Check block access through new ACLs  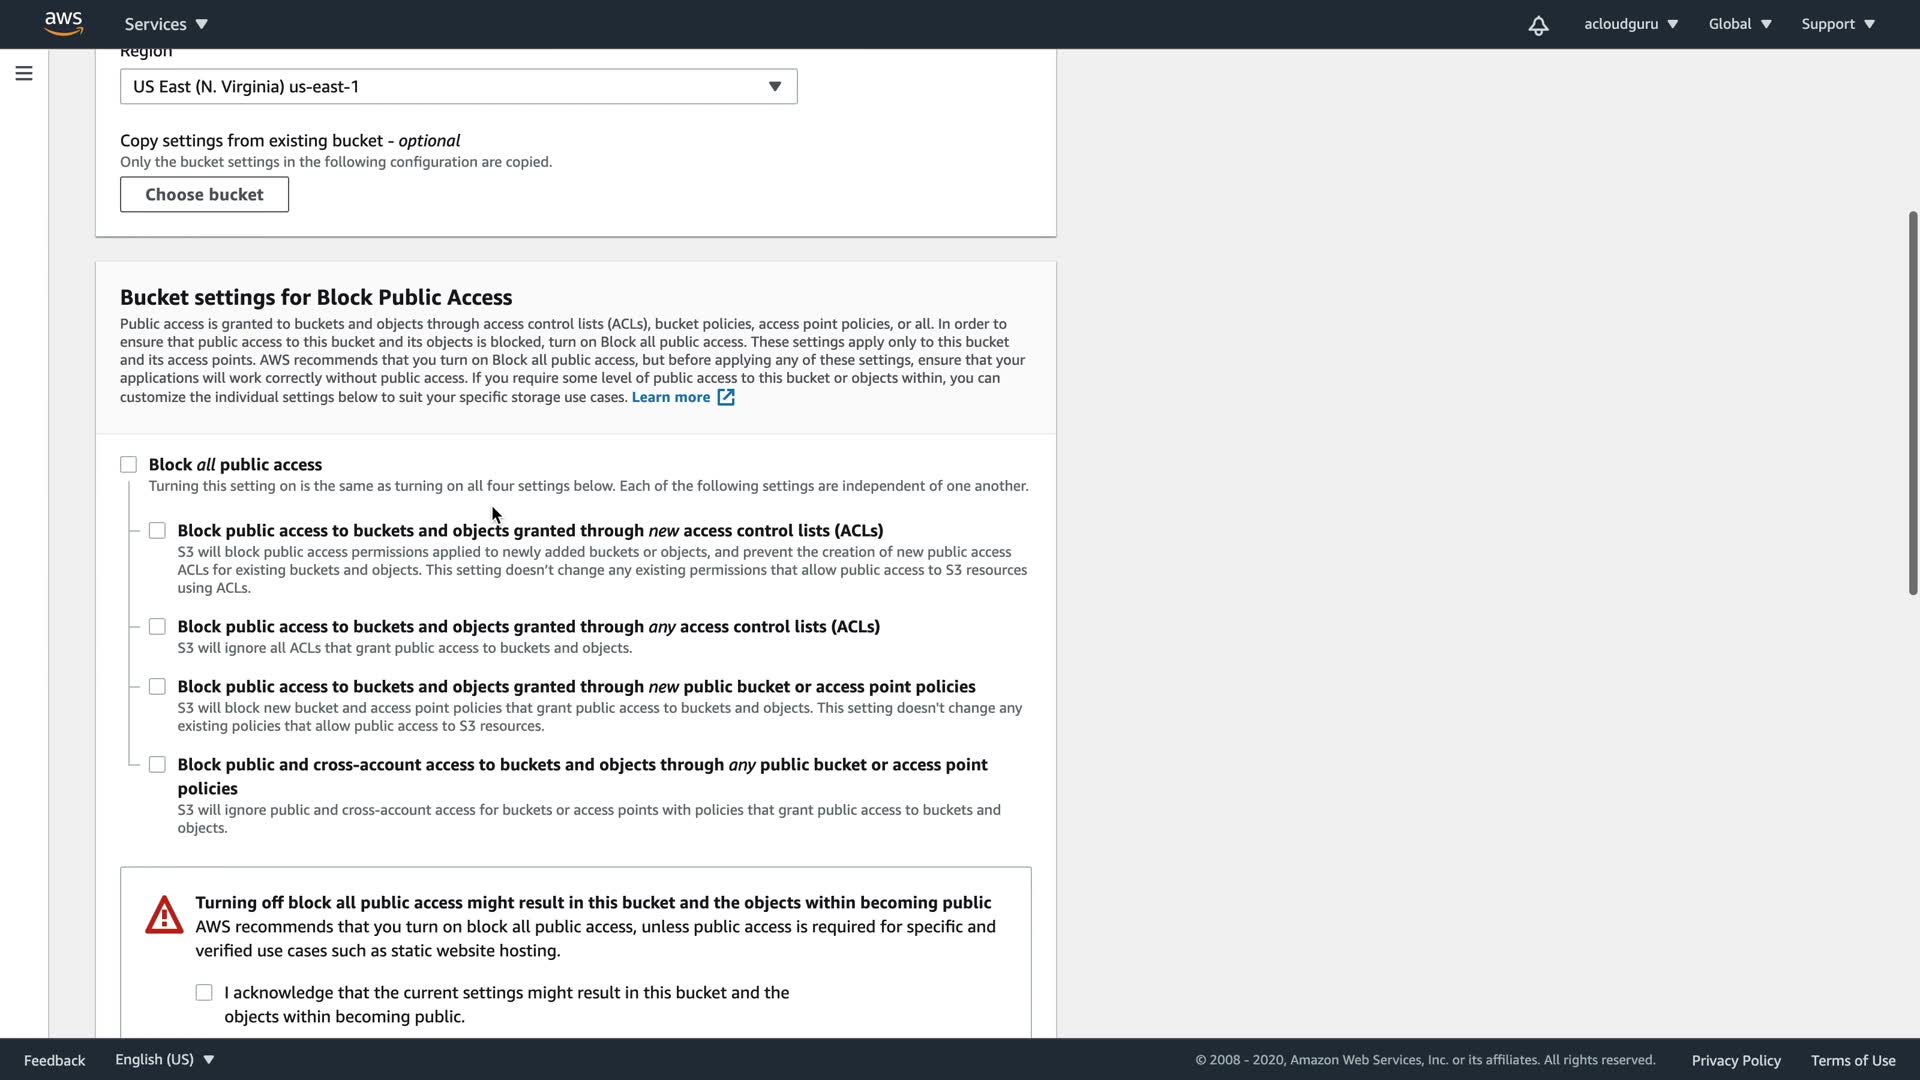coord(157,531)
